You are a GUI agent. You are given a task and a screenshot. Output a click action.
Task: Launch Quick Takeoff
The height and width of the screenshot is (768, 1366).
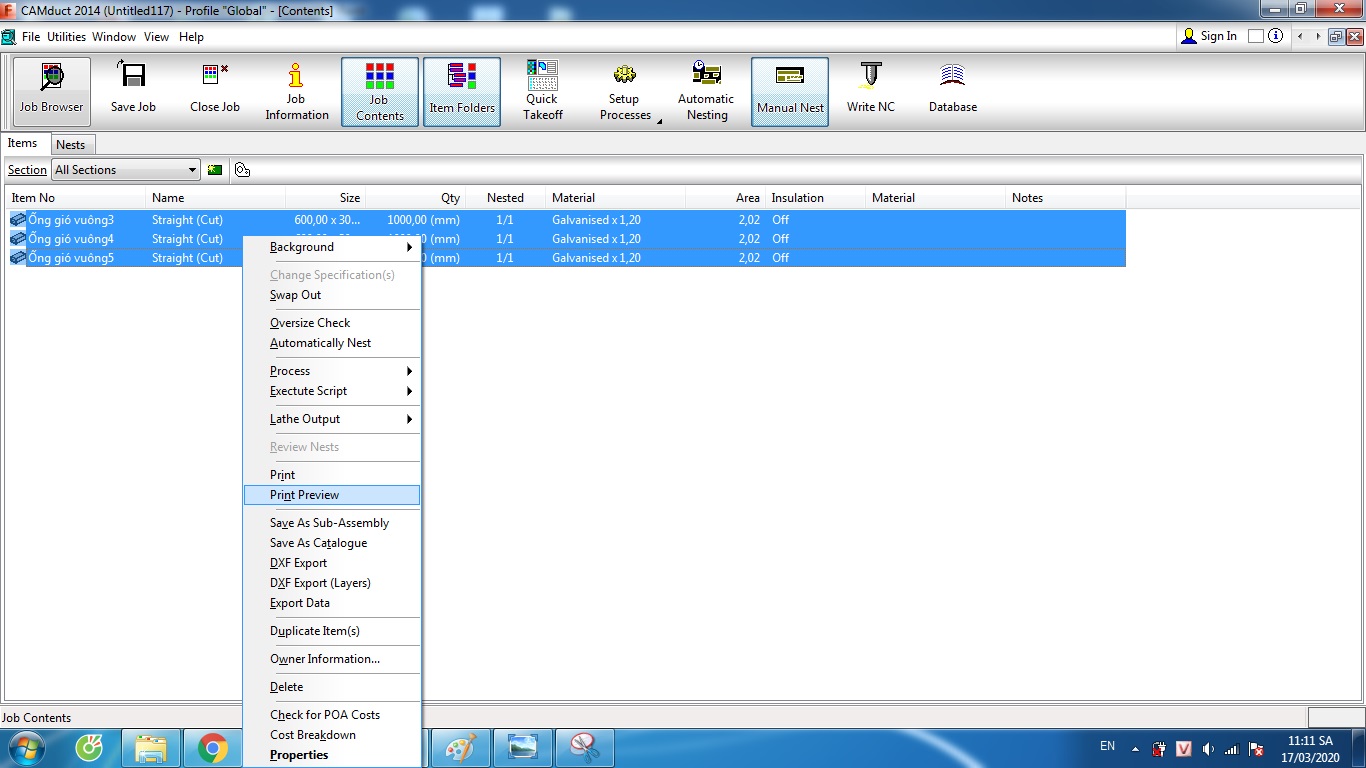coord(543,91)
